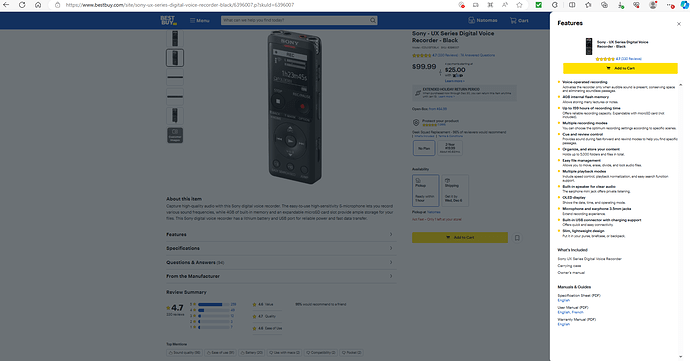Viewport: 690px width, 361px height.
Task: Open User Manual French PDF link
Action: click(577, 312)
